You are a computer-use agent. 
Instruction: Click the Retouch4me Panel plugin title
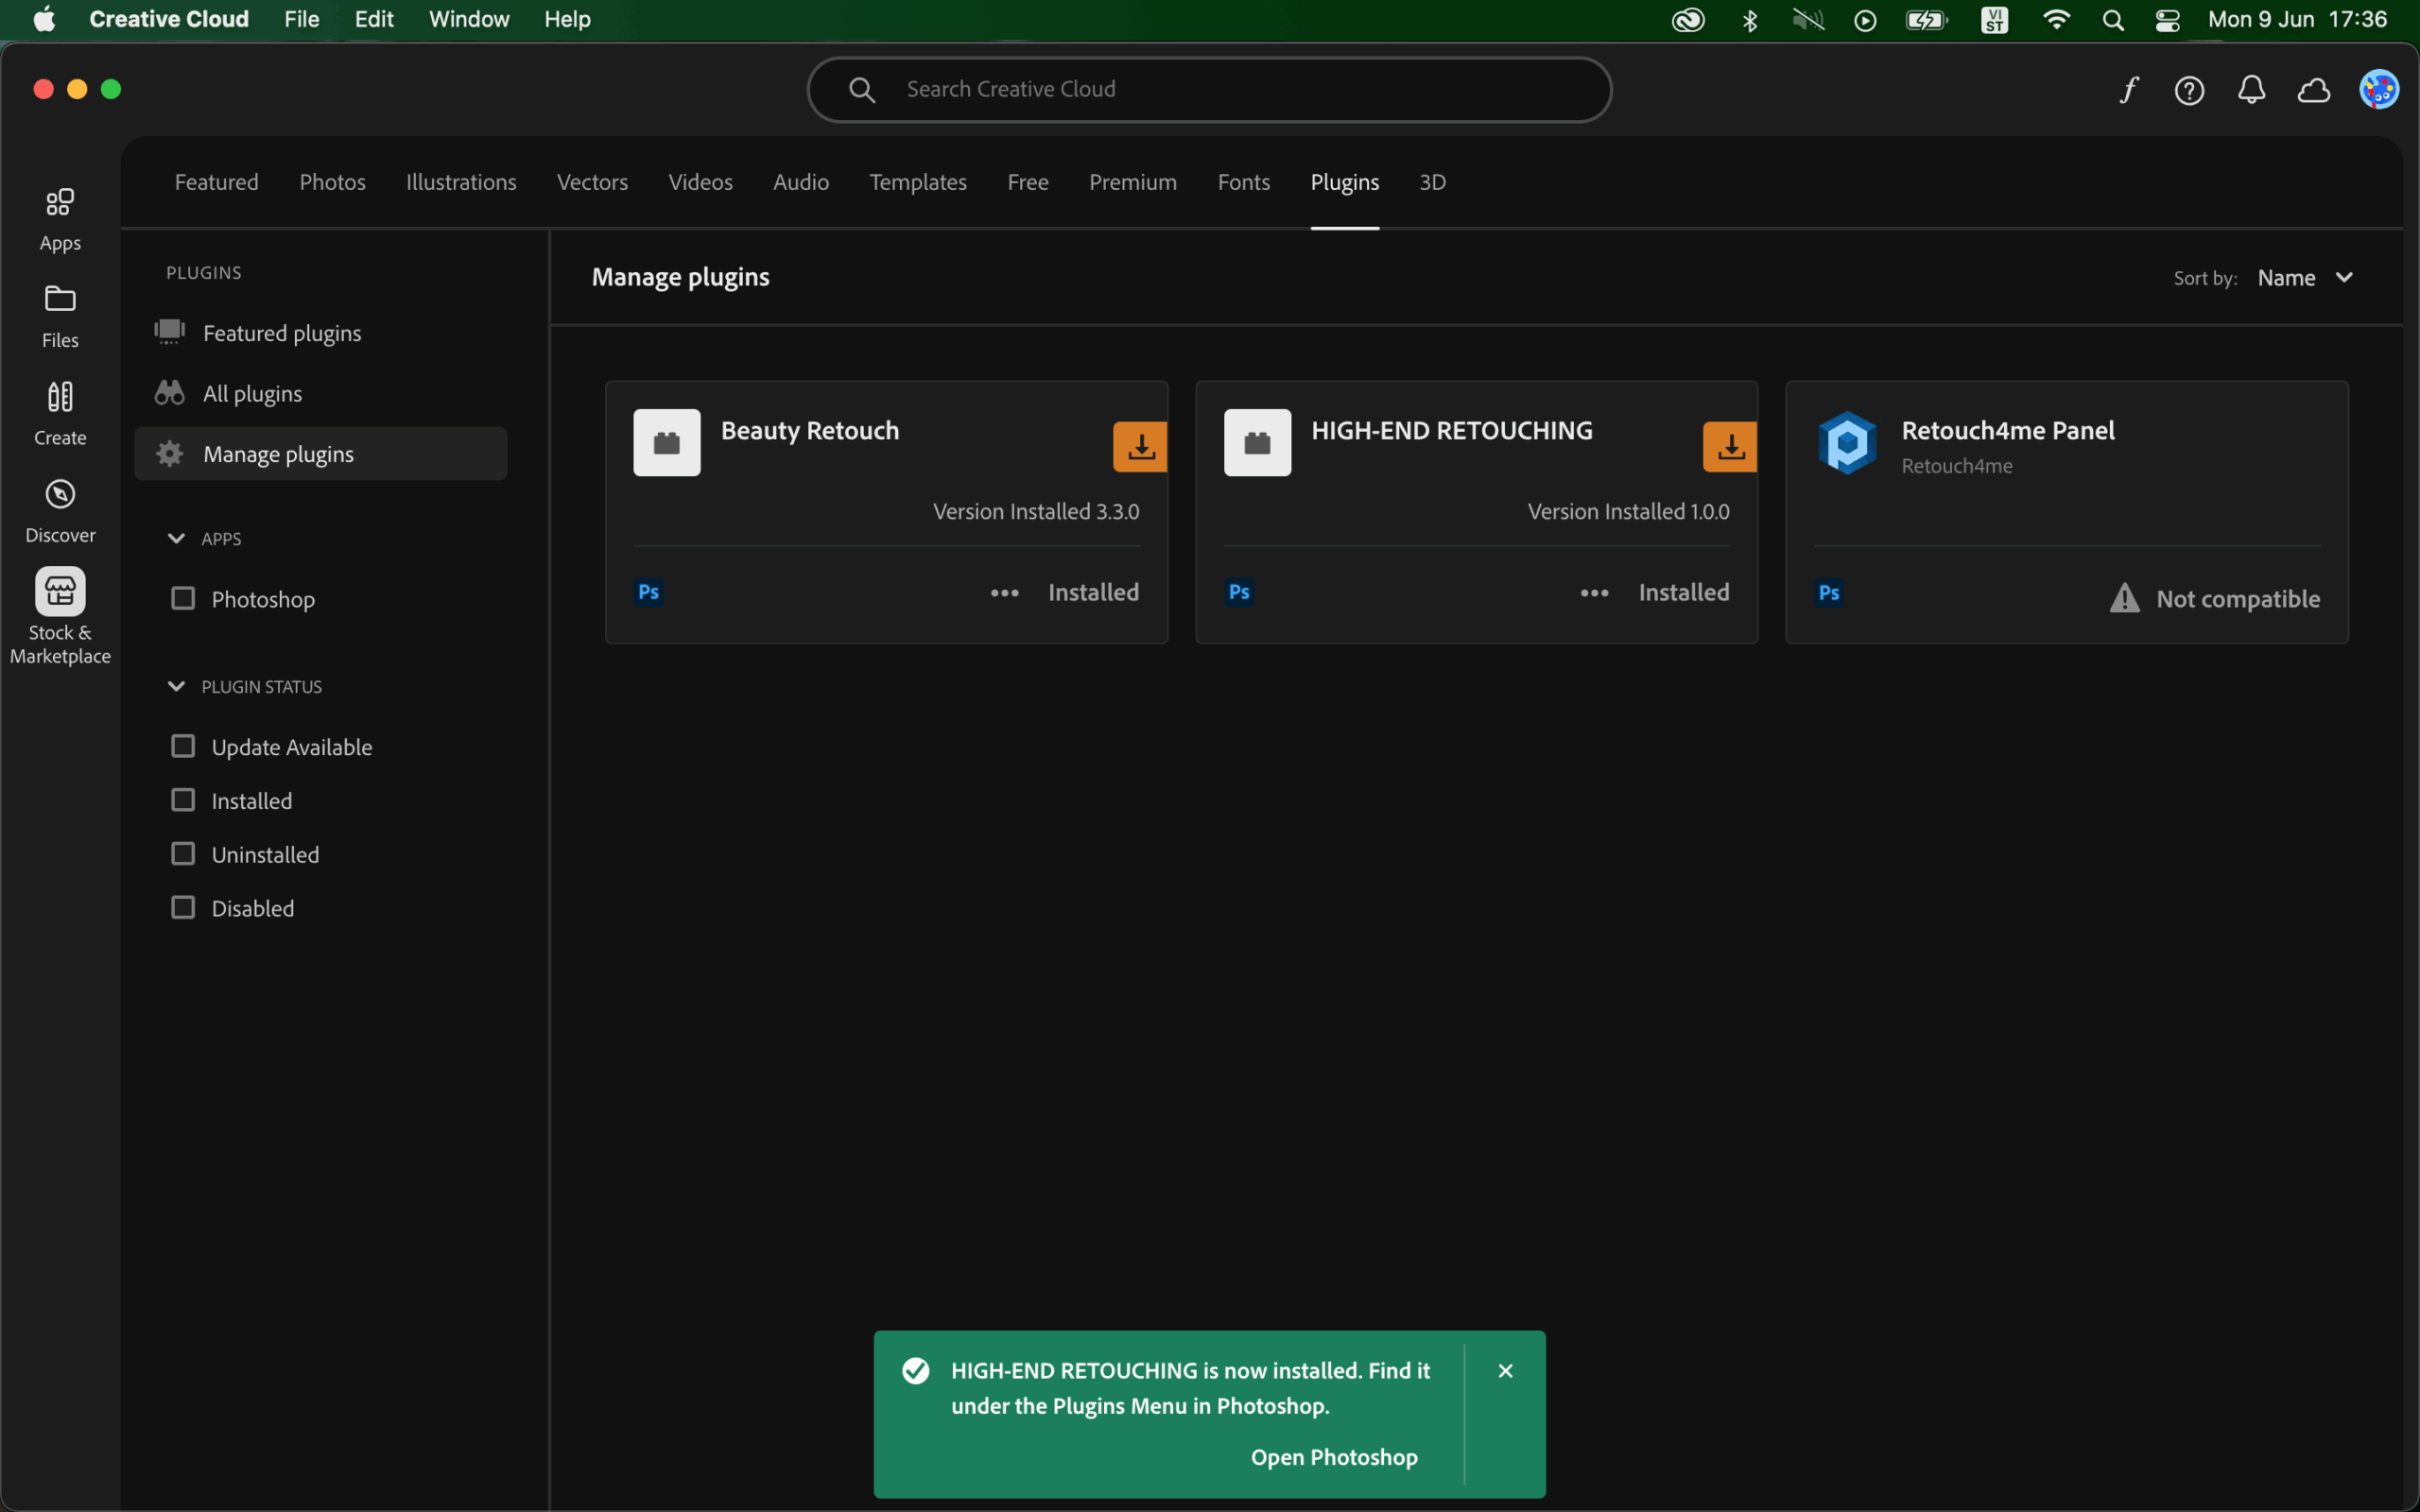[x=2008, y=430]
